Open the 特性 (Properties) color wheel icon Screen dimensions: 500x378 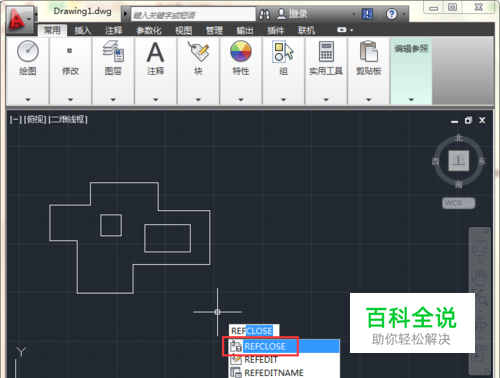(241, 51)
